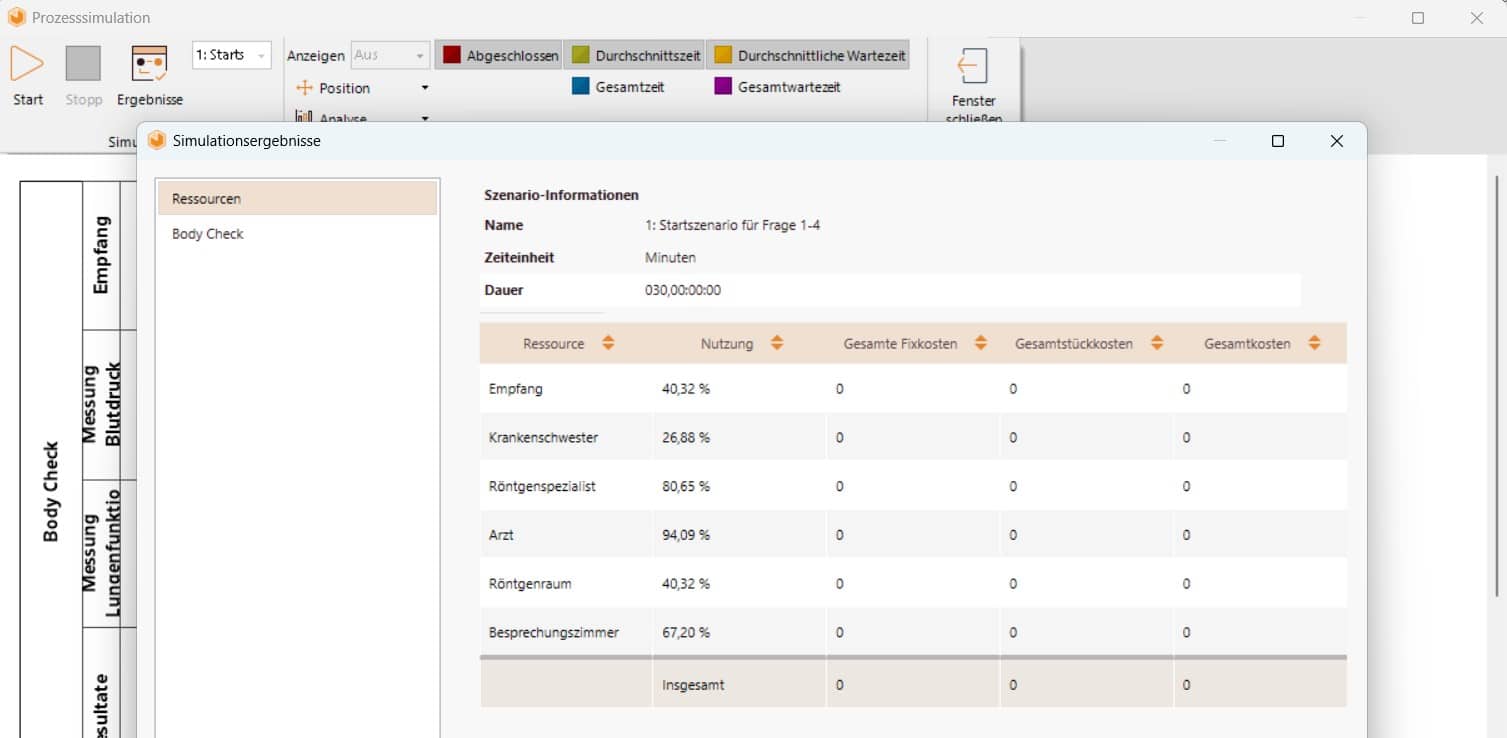
Task: Click the red Abgeschlossen color swatch
Action: [x=451, y=55]
